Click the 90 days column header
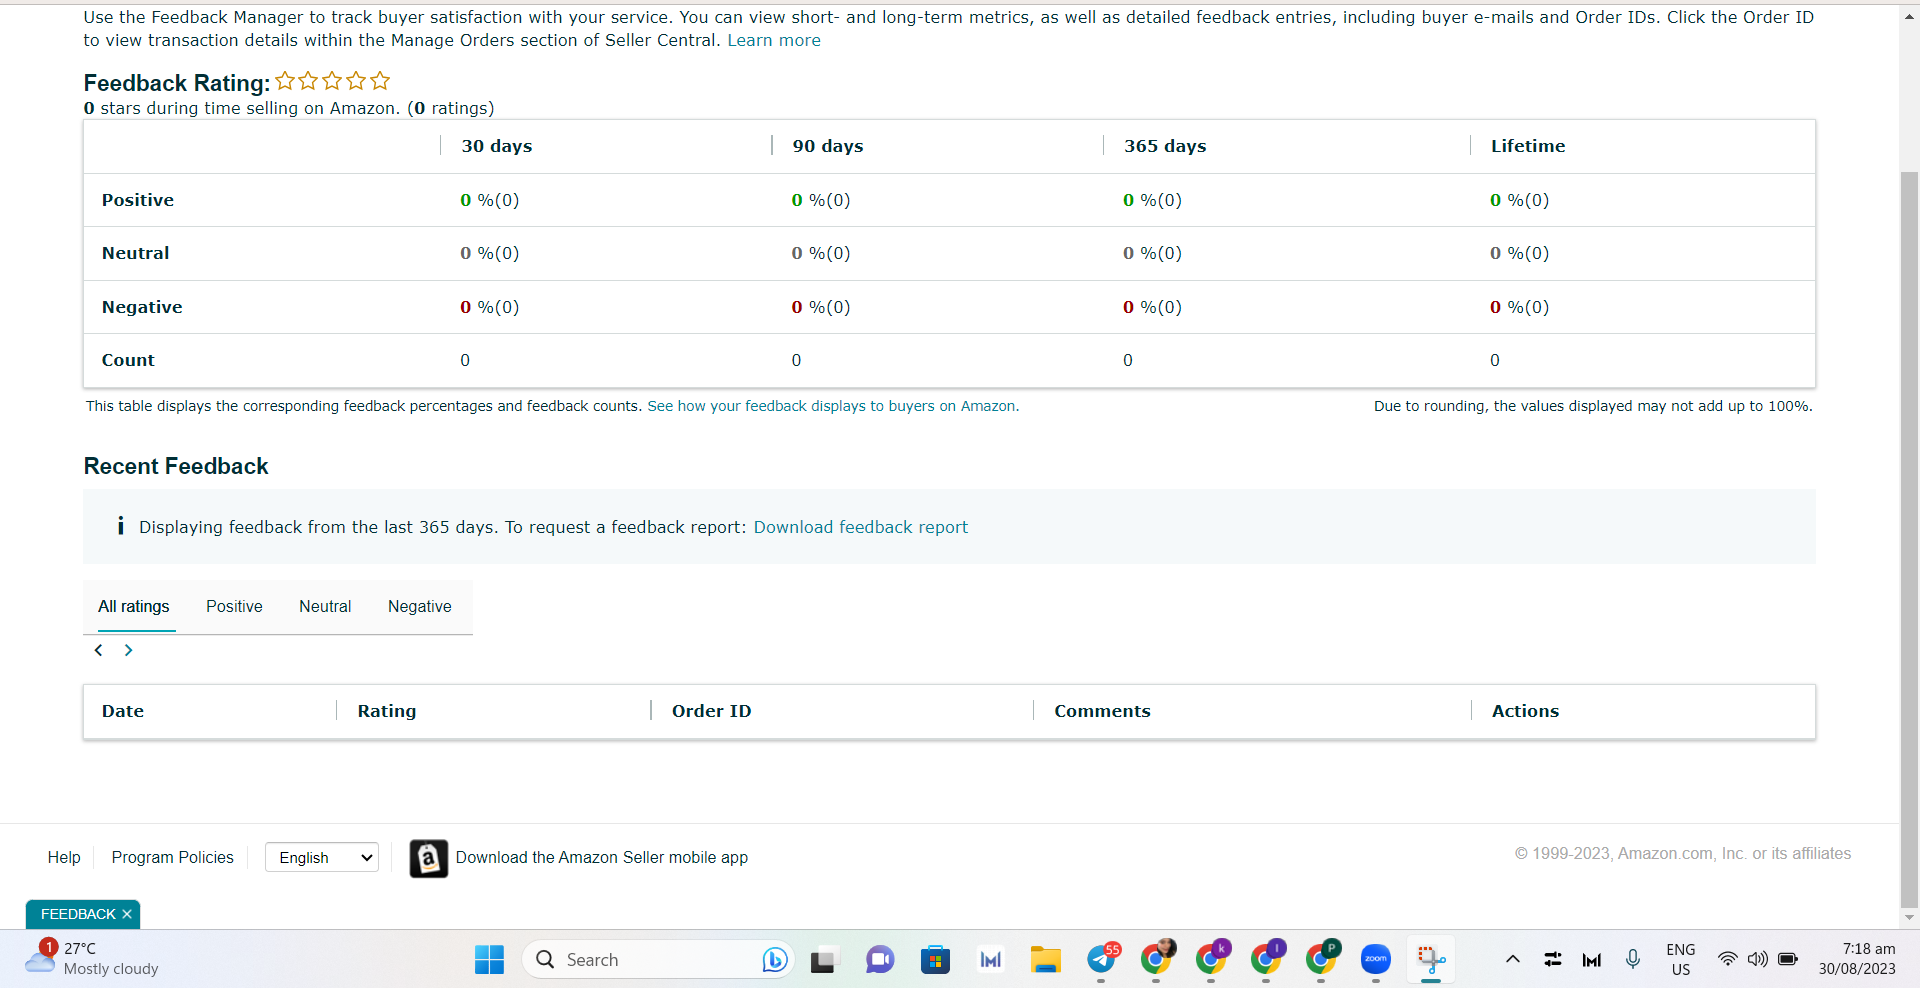The image size is (1920, 988). [x=828, y=146]
